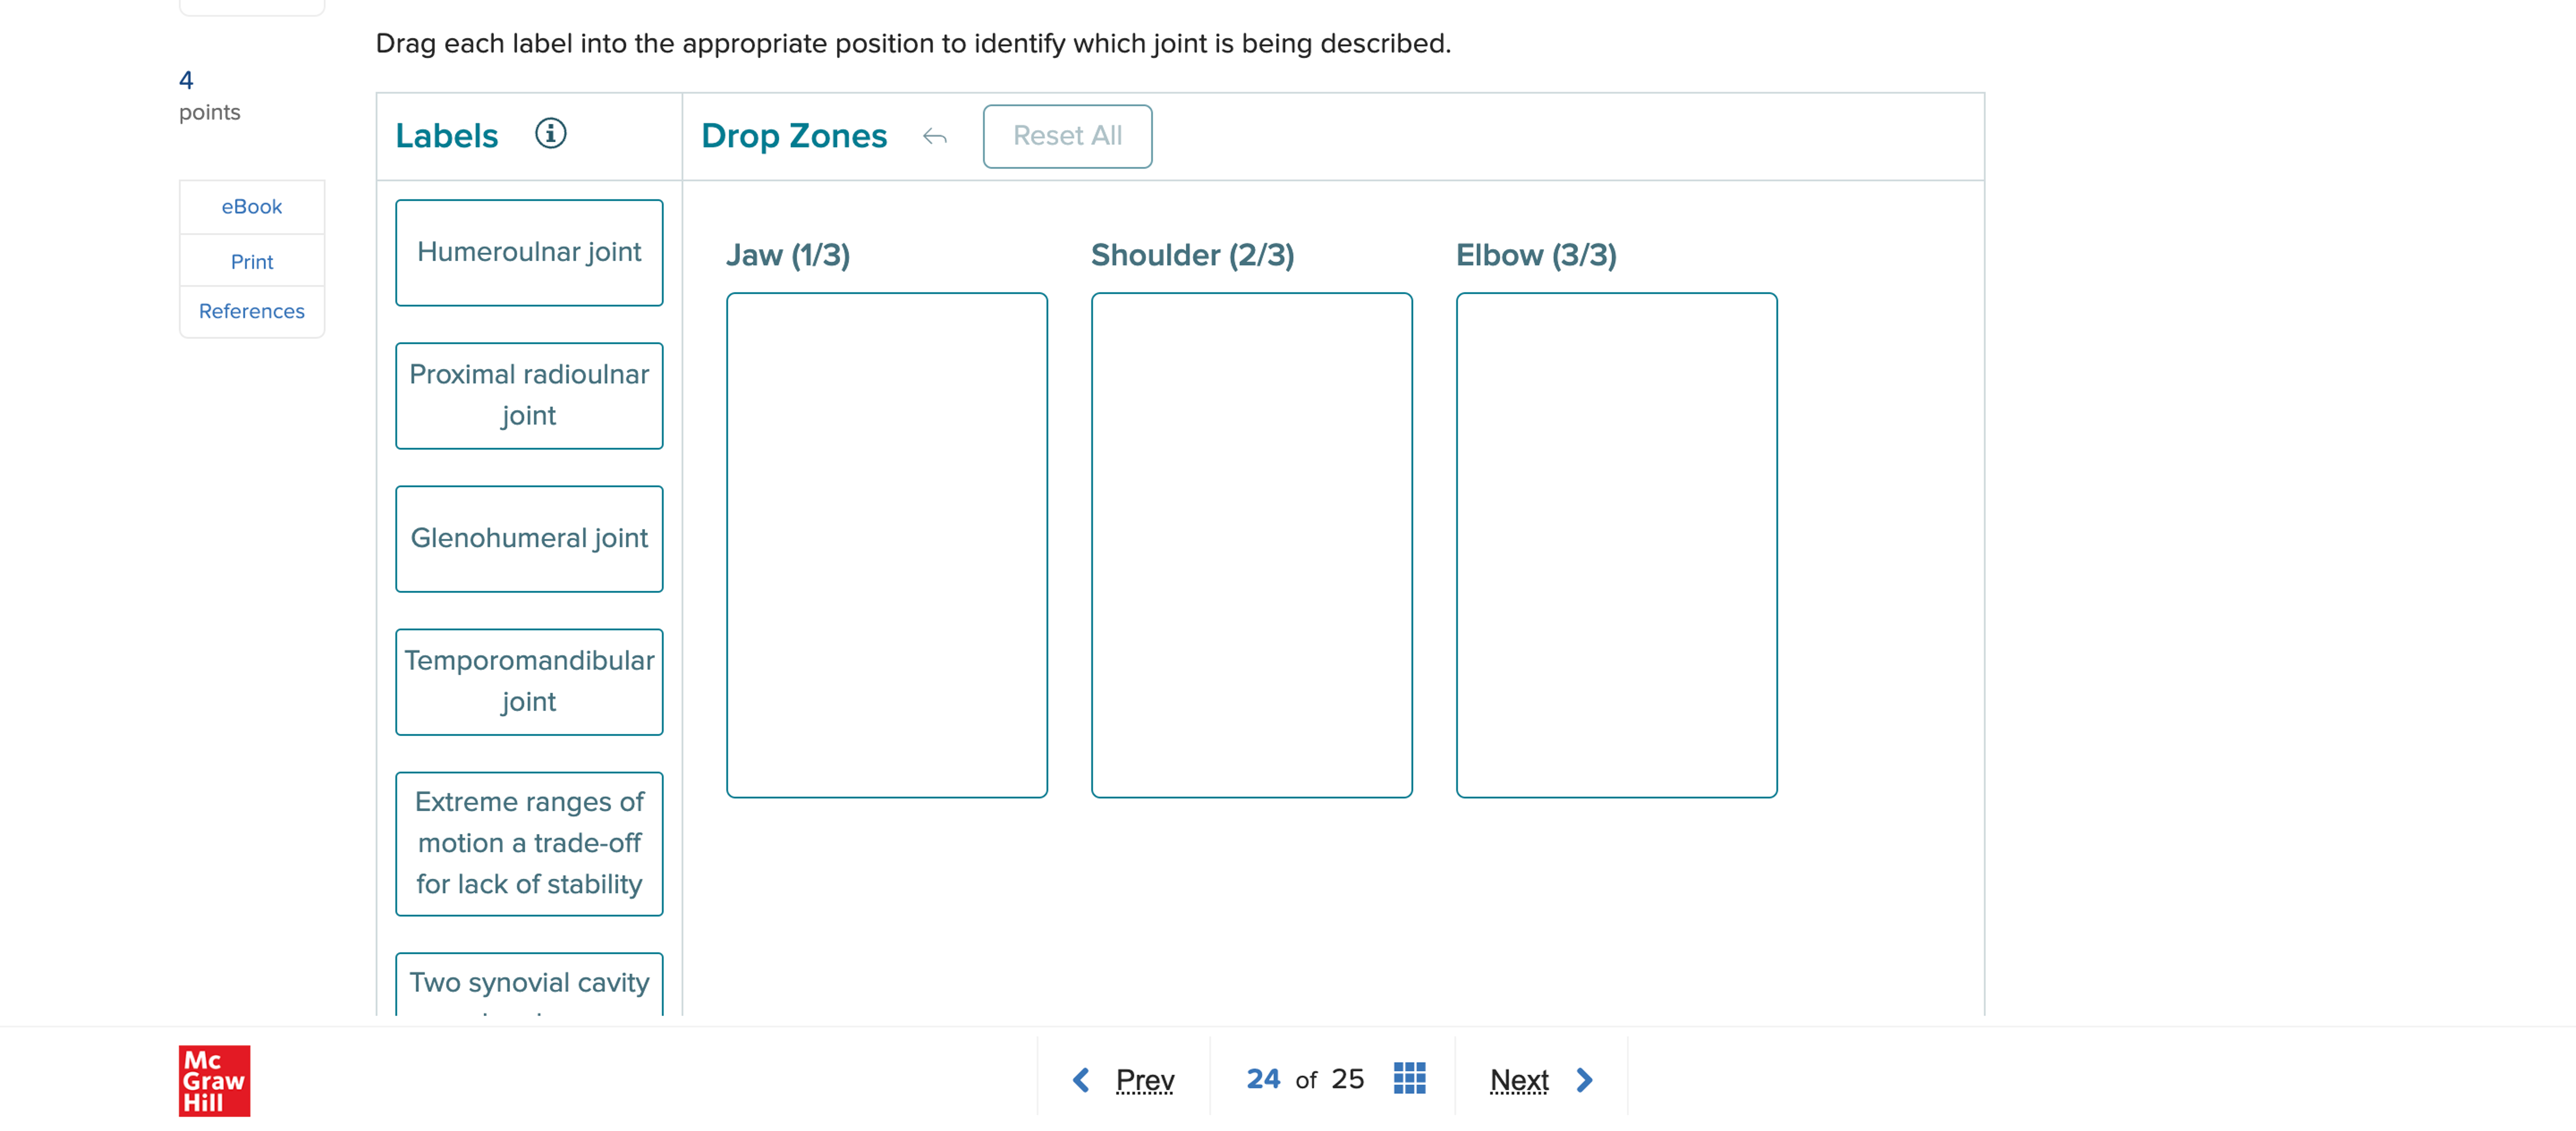
Task: Select the Extreme ranges of motion label
Action: tap(529, 843)
